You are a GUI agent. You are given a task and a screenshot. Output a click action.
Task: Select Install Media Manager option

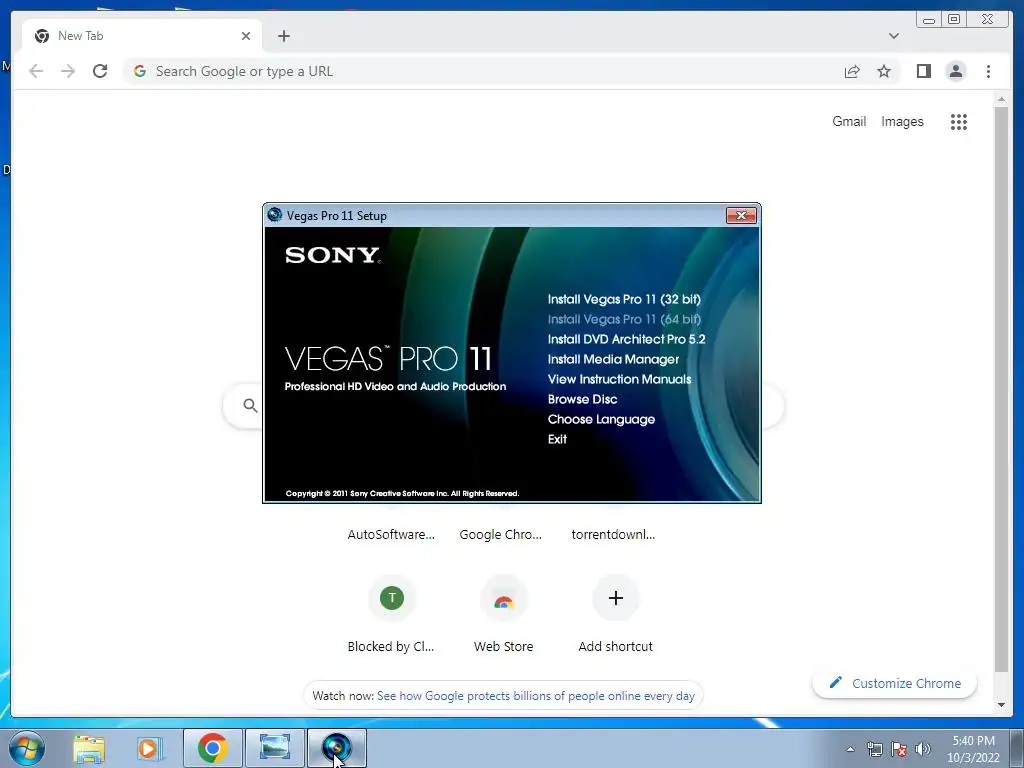(x=613, y=359)
